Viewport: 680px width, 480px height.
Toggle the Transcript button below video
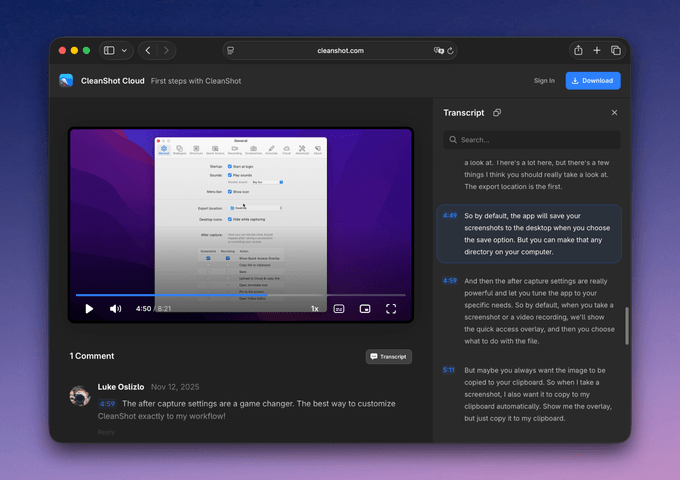[x=389, y=356]
